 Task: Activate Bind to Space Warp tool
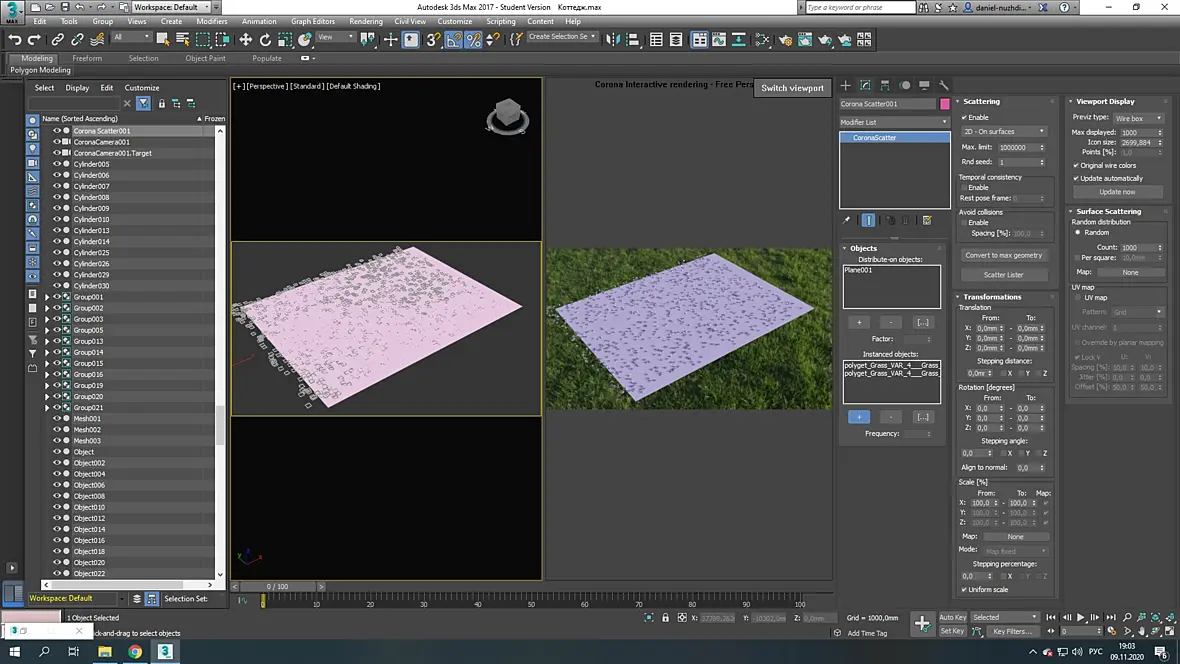coord(97,39)
